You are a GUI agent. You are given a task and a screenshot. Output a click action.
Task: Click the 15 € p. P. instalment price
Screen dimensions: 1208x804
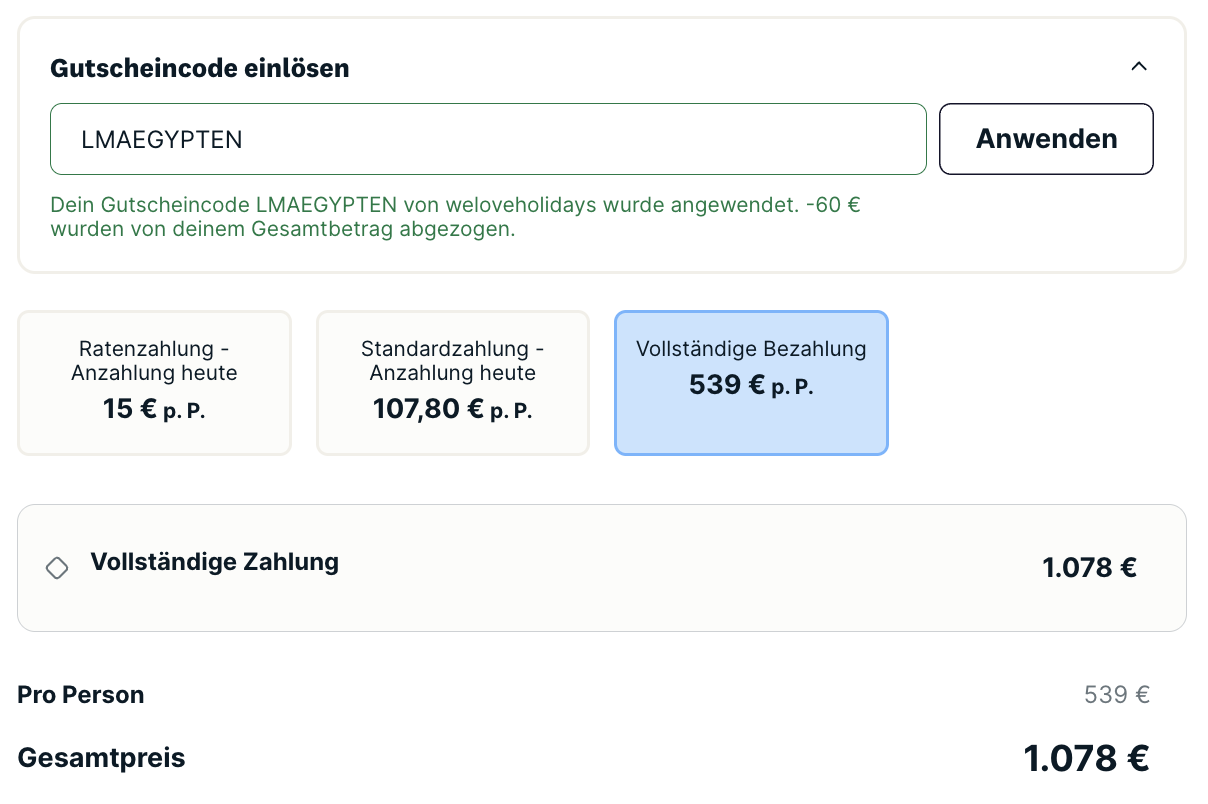154,409
